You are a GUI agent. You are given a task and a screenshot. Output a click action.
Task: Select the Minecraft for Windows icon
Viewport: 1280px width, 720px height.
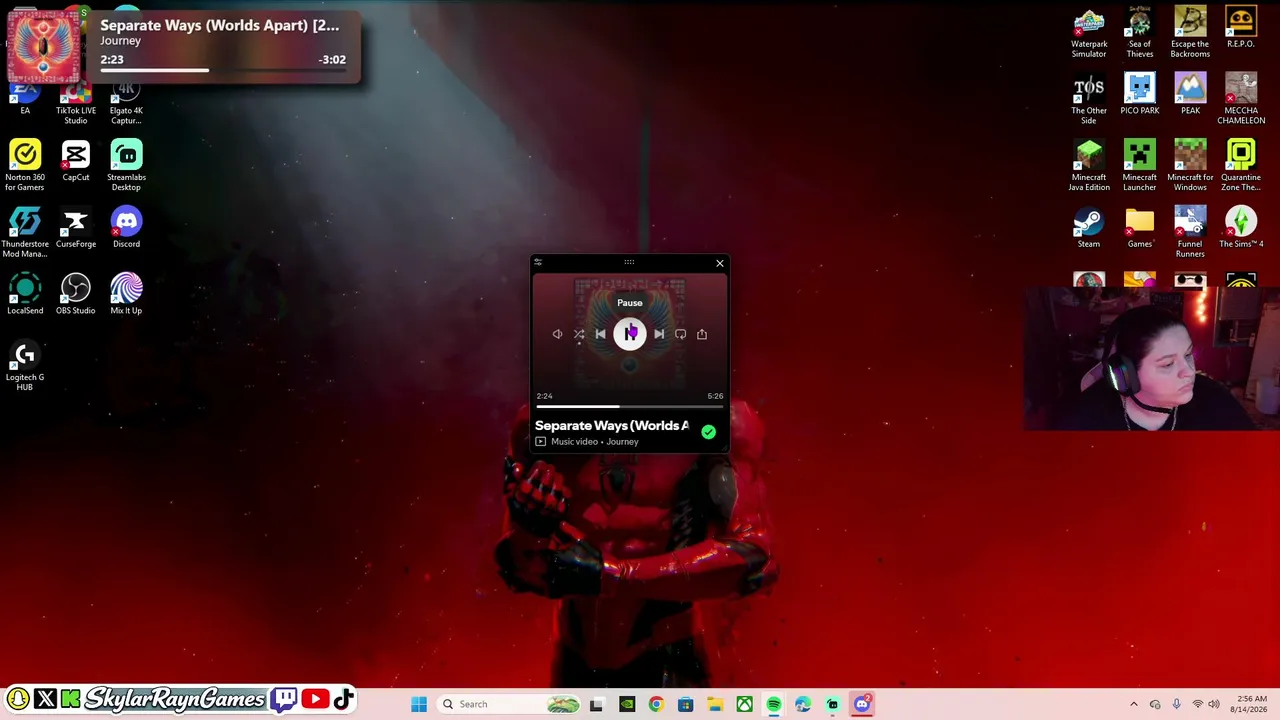1190,166
